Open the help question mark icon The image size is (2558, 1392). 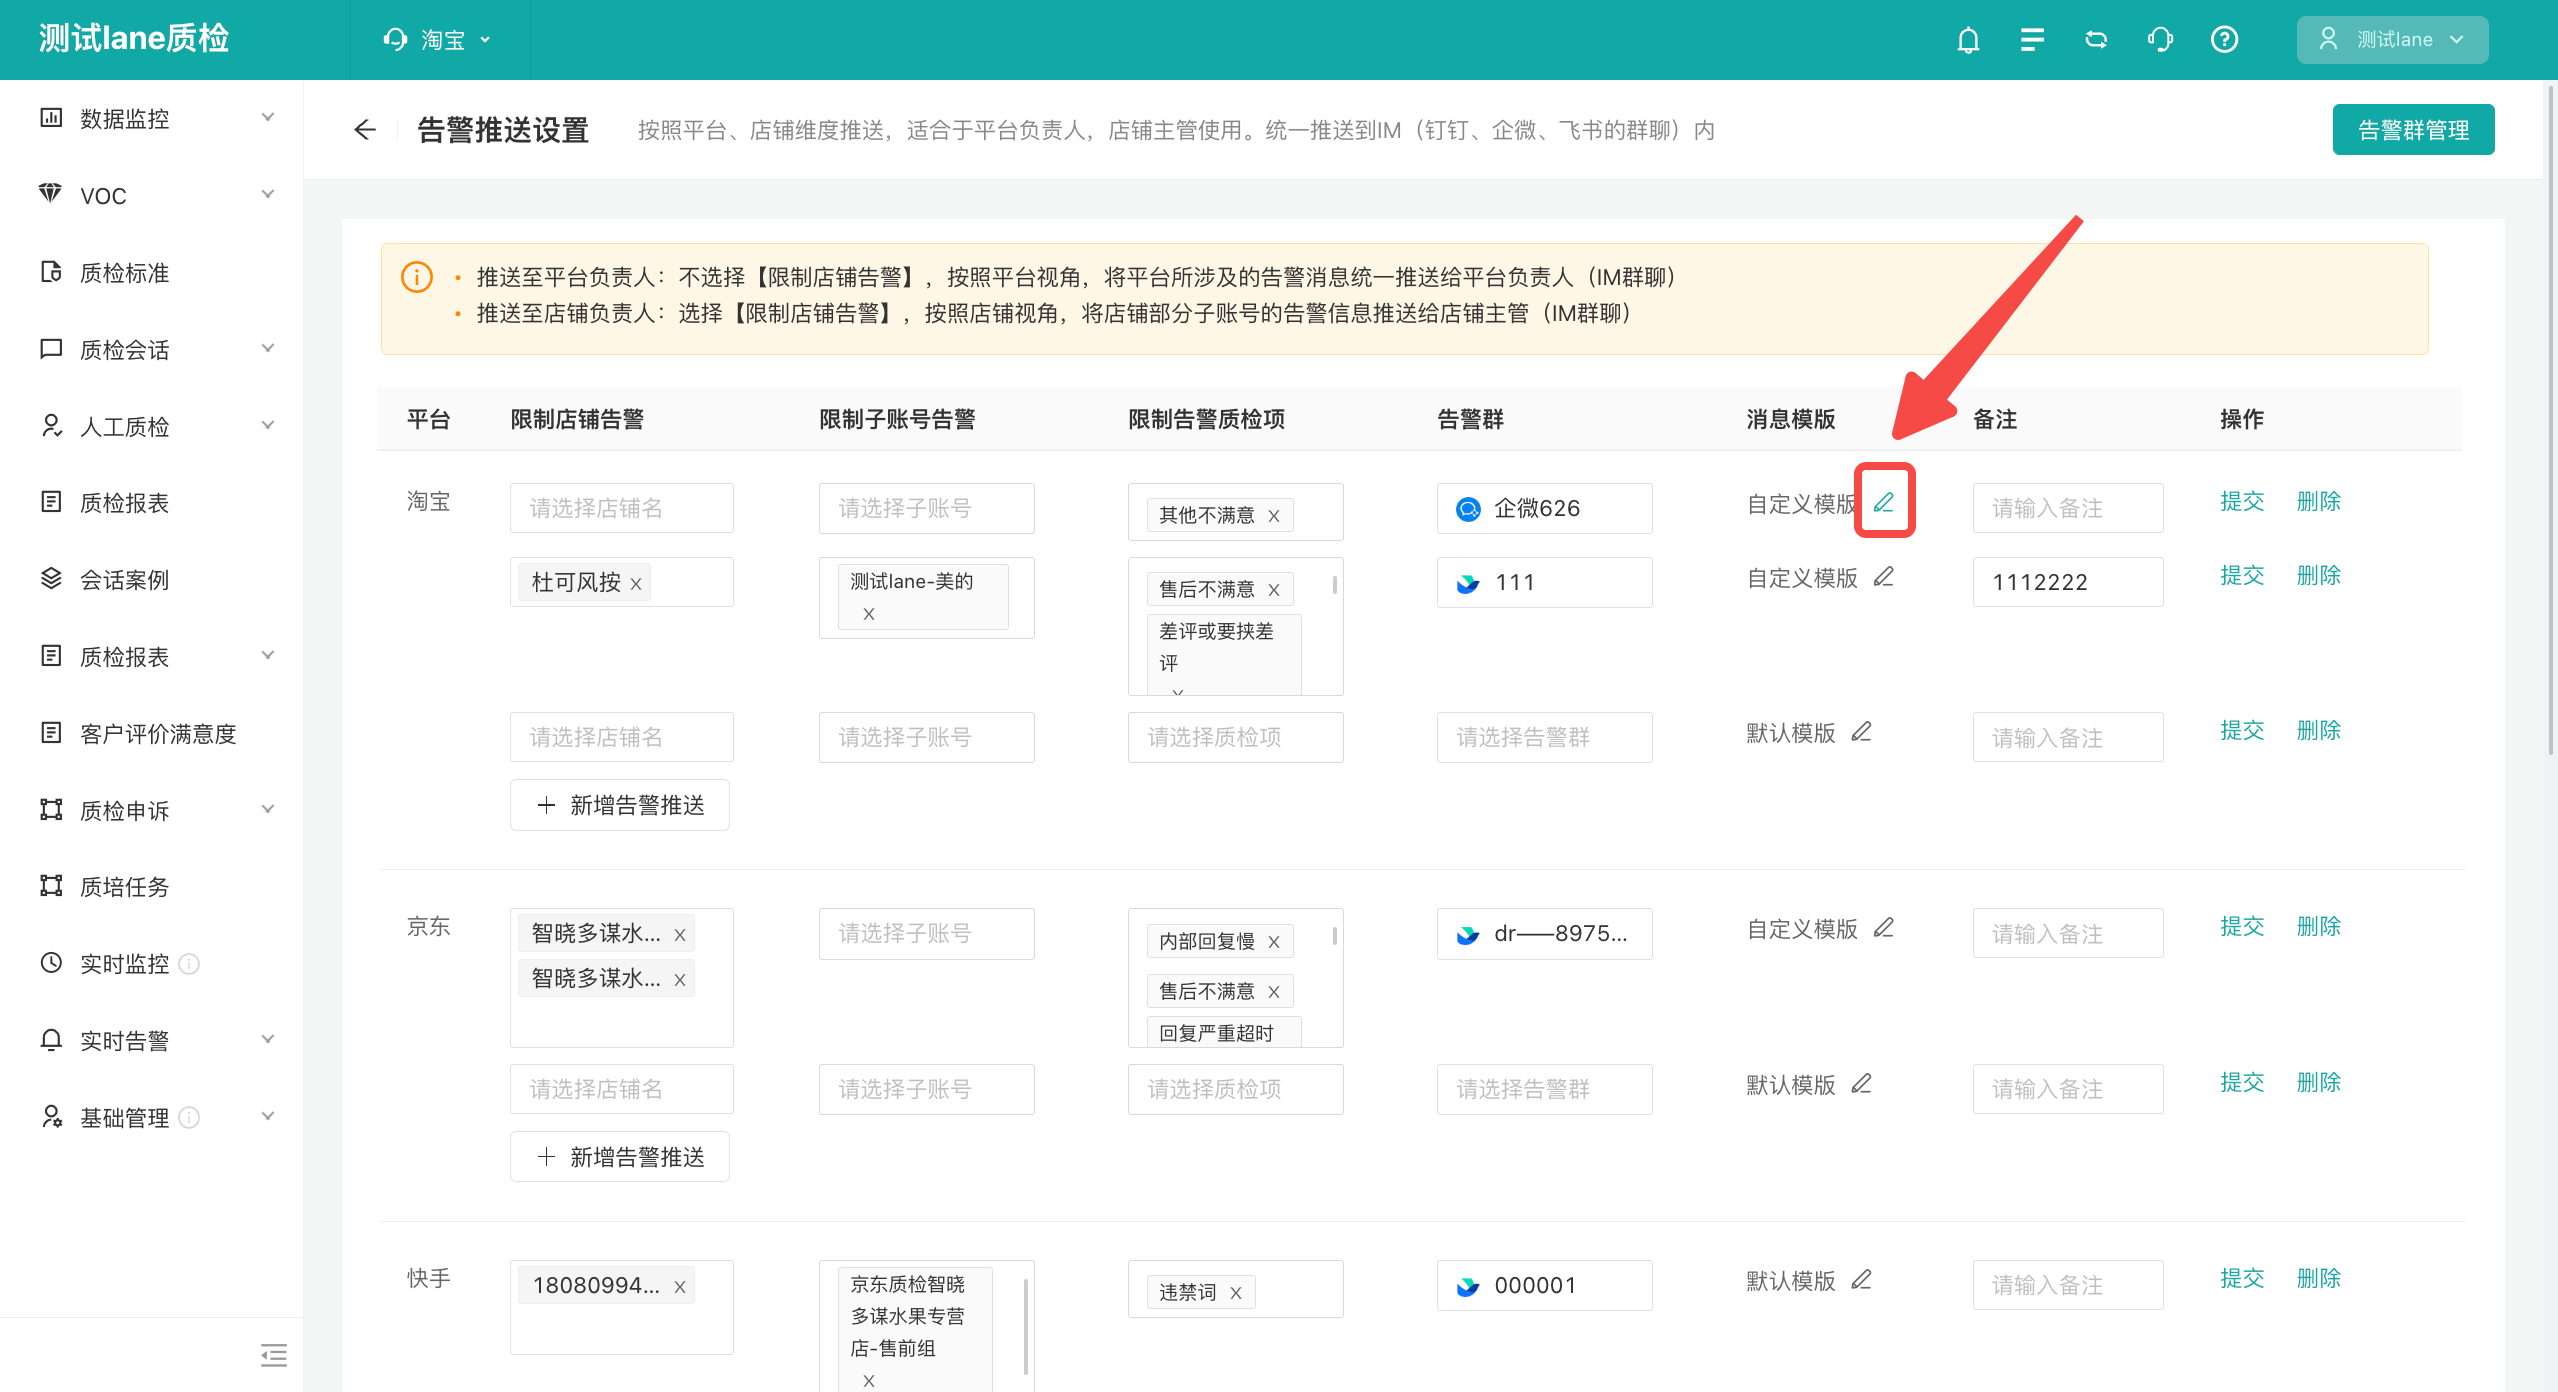(2224, 40)
